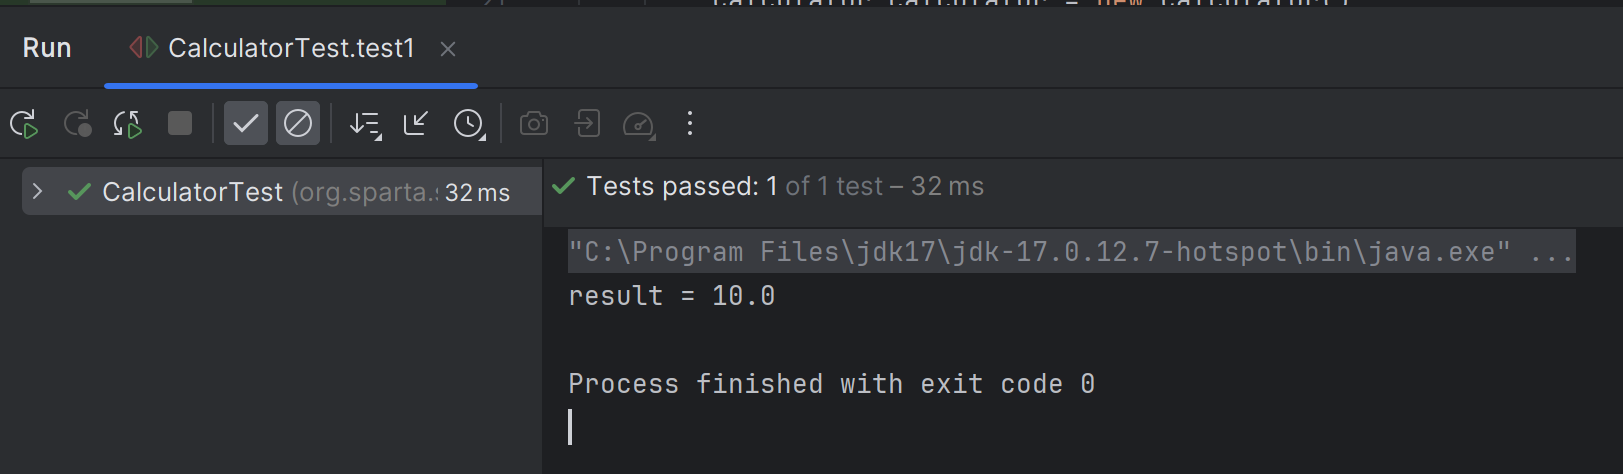Toggle Show Ignored tests button

298,123
